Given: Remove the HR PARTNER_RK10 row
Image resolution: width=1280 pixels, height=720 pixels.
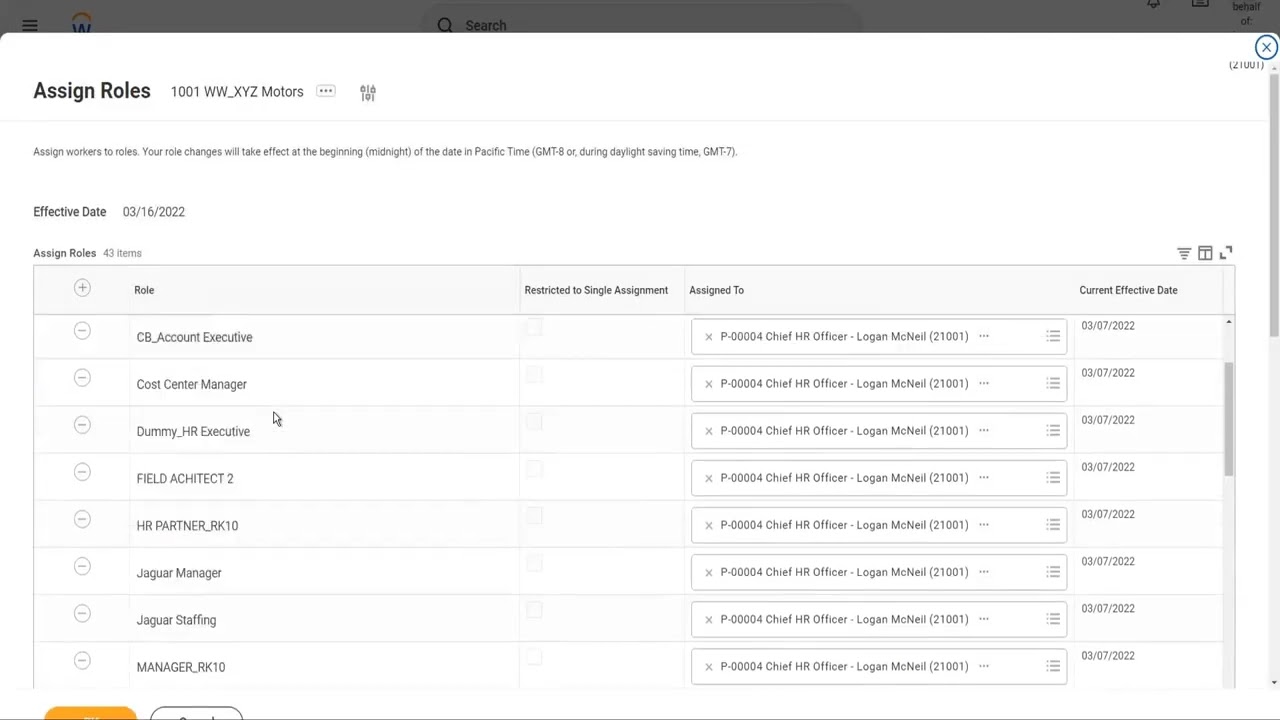Looking at the screenshot, I should pyautogui.click(x=82, y=519).
